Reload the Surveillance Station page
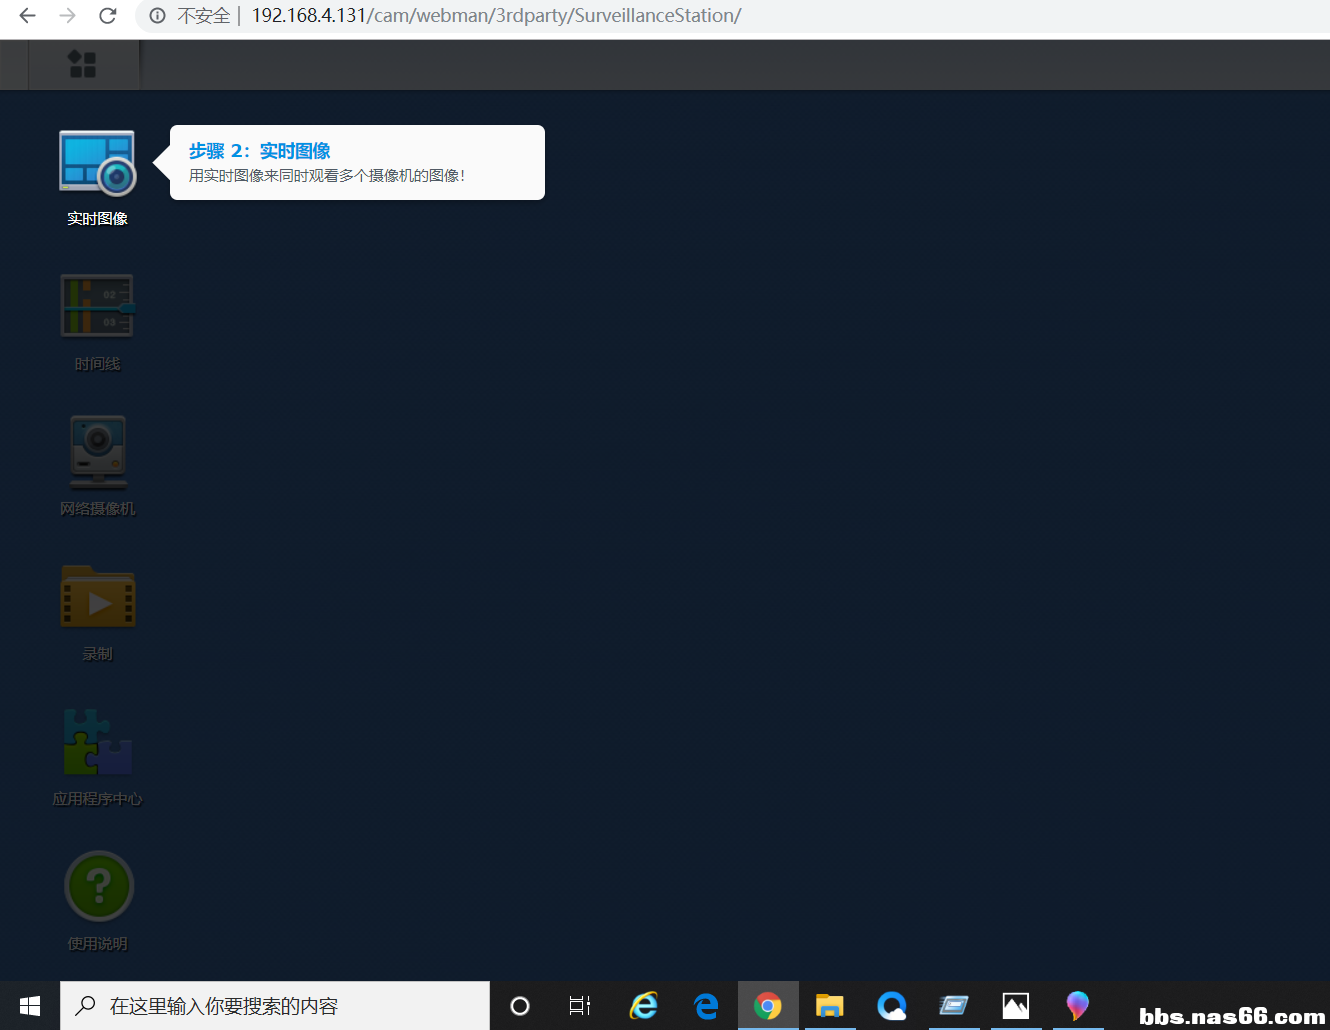 coord(108,16)
